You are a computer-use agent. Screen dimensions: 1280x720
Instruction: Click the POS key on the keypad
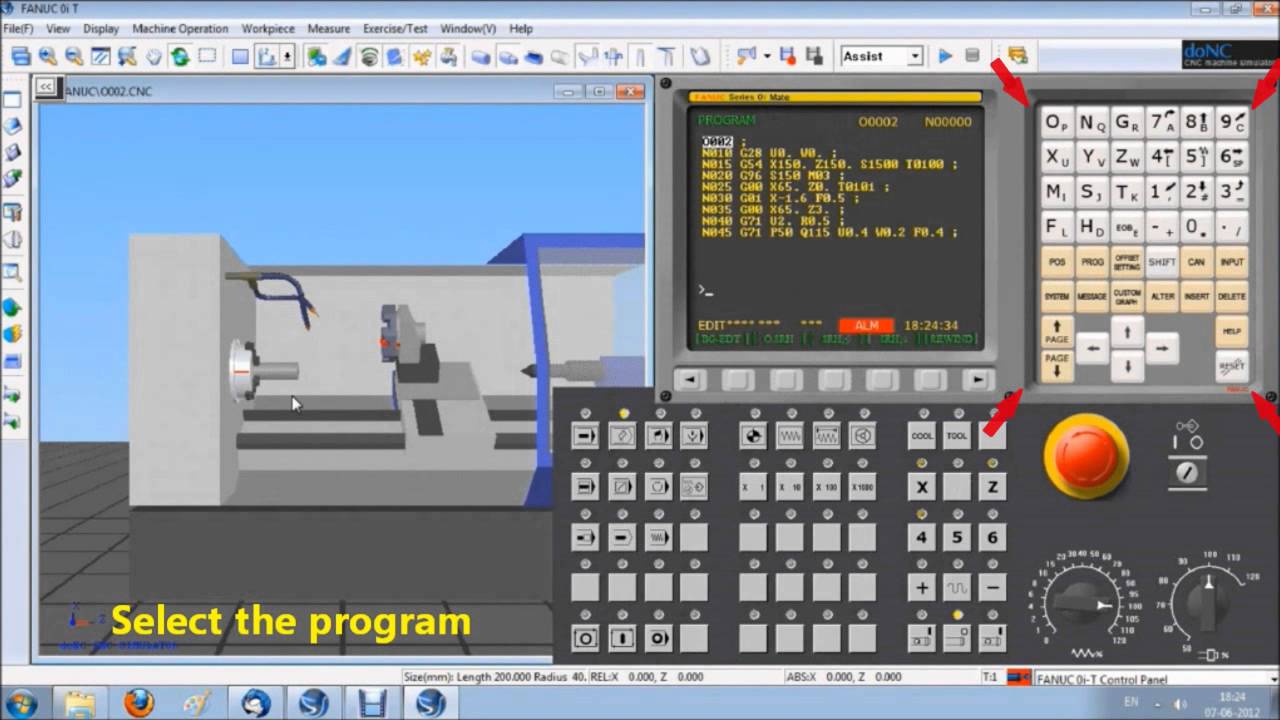click(1057, 262)
